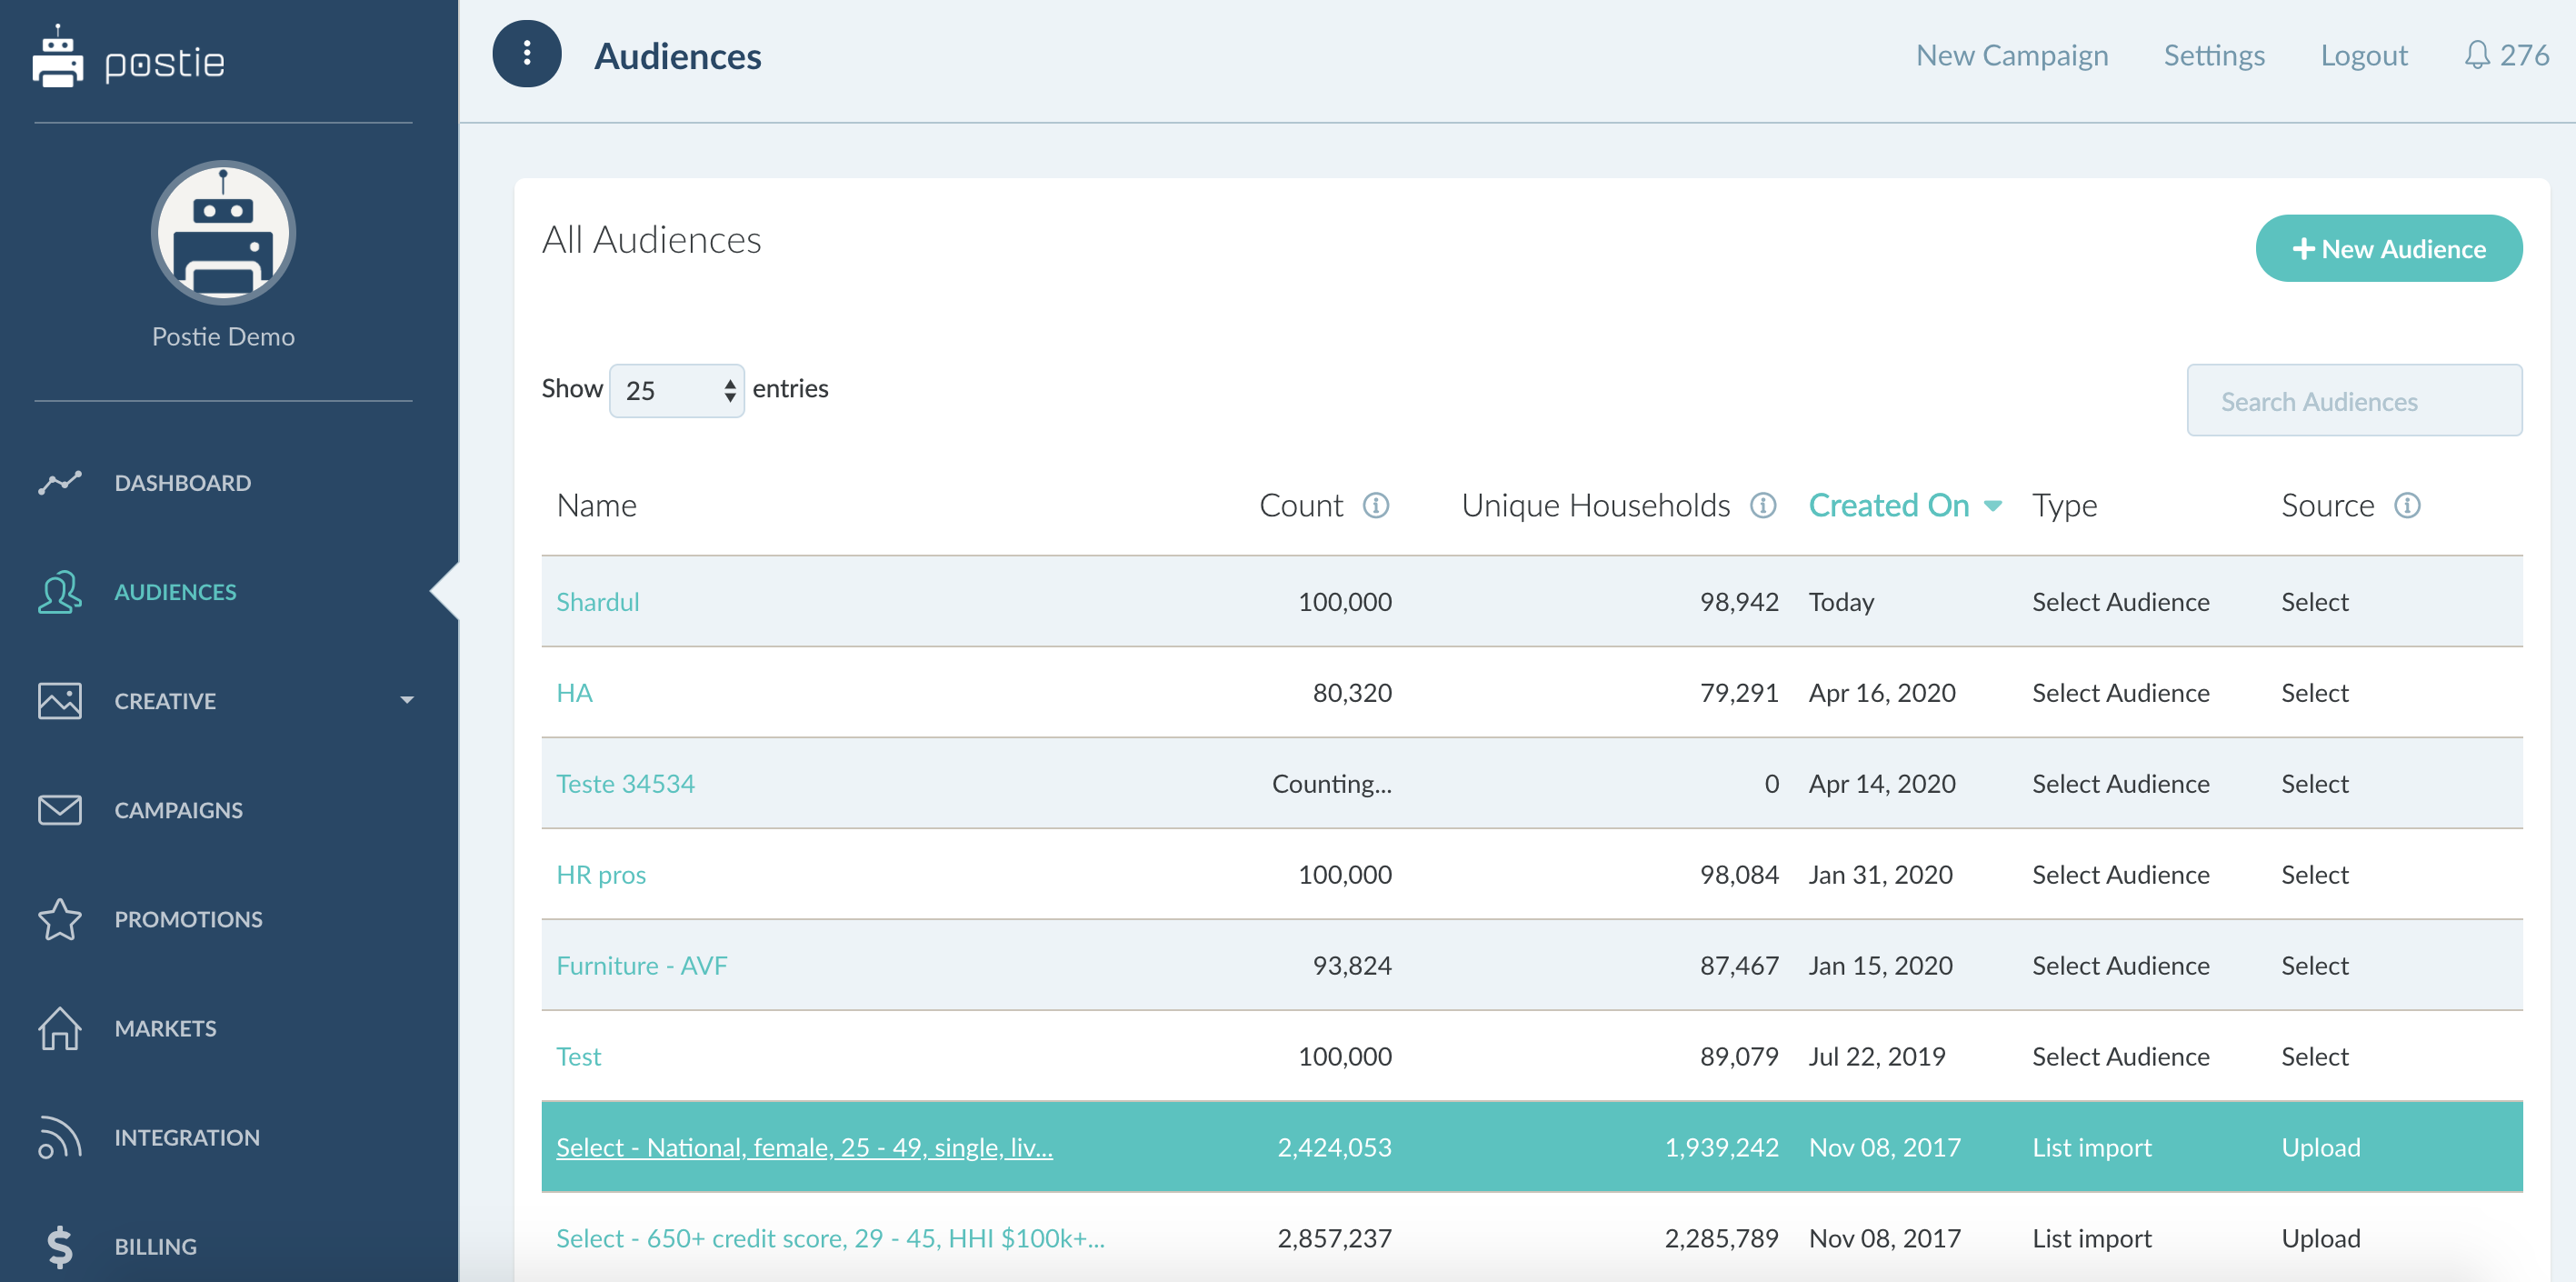Open the Show entries count dropdown
This screenshot has height=1282, width=2576.
click(677, 390)
